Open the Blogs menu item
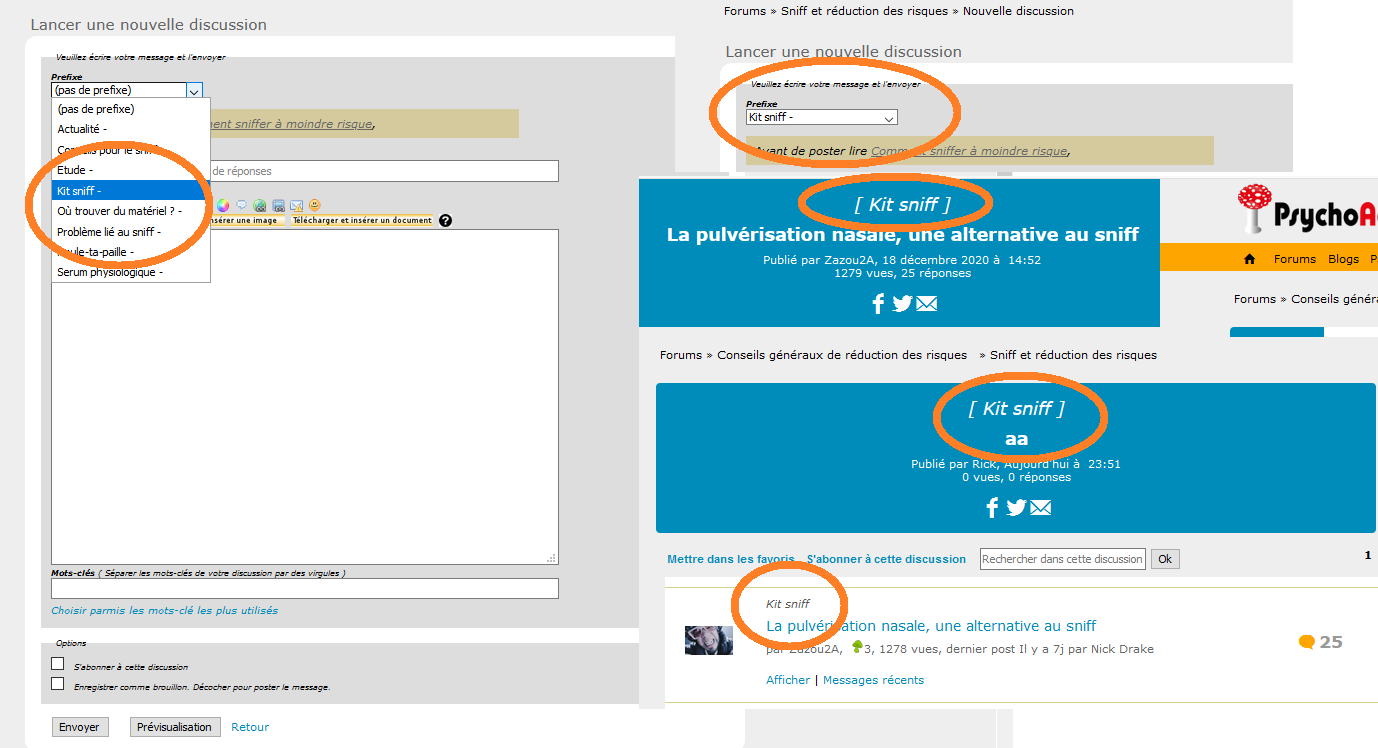 [x=1343, y=259]
